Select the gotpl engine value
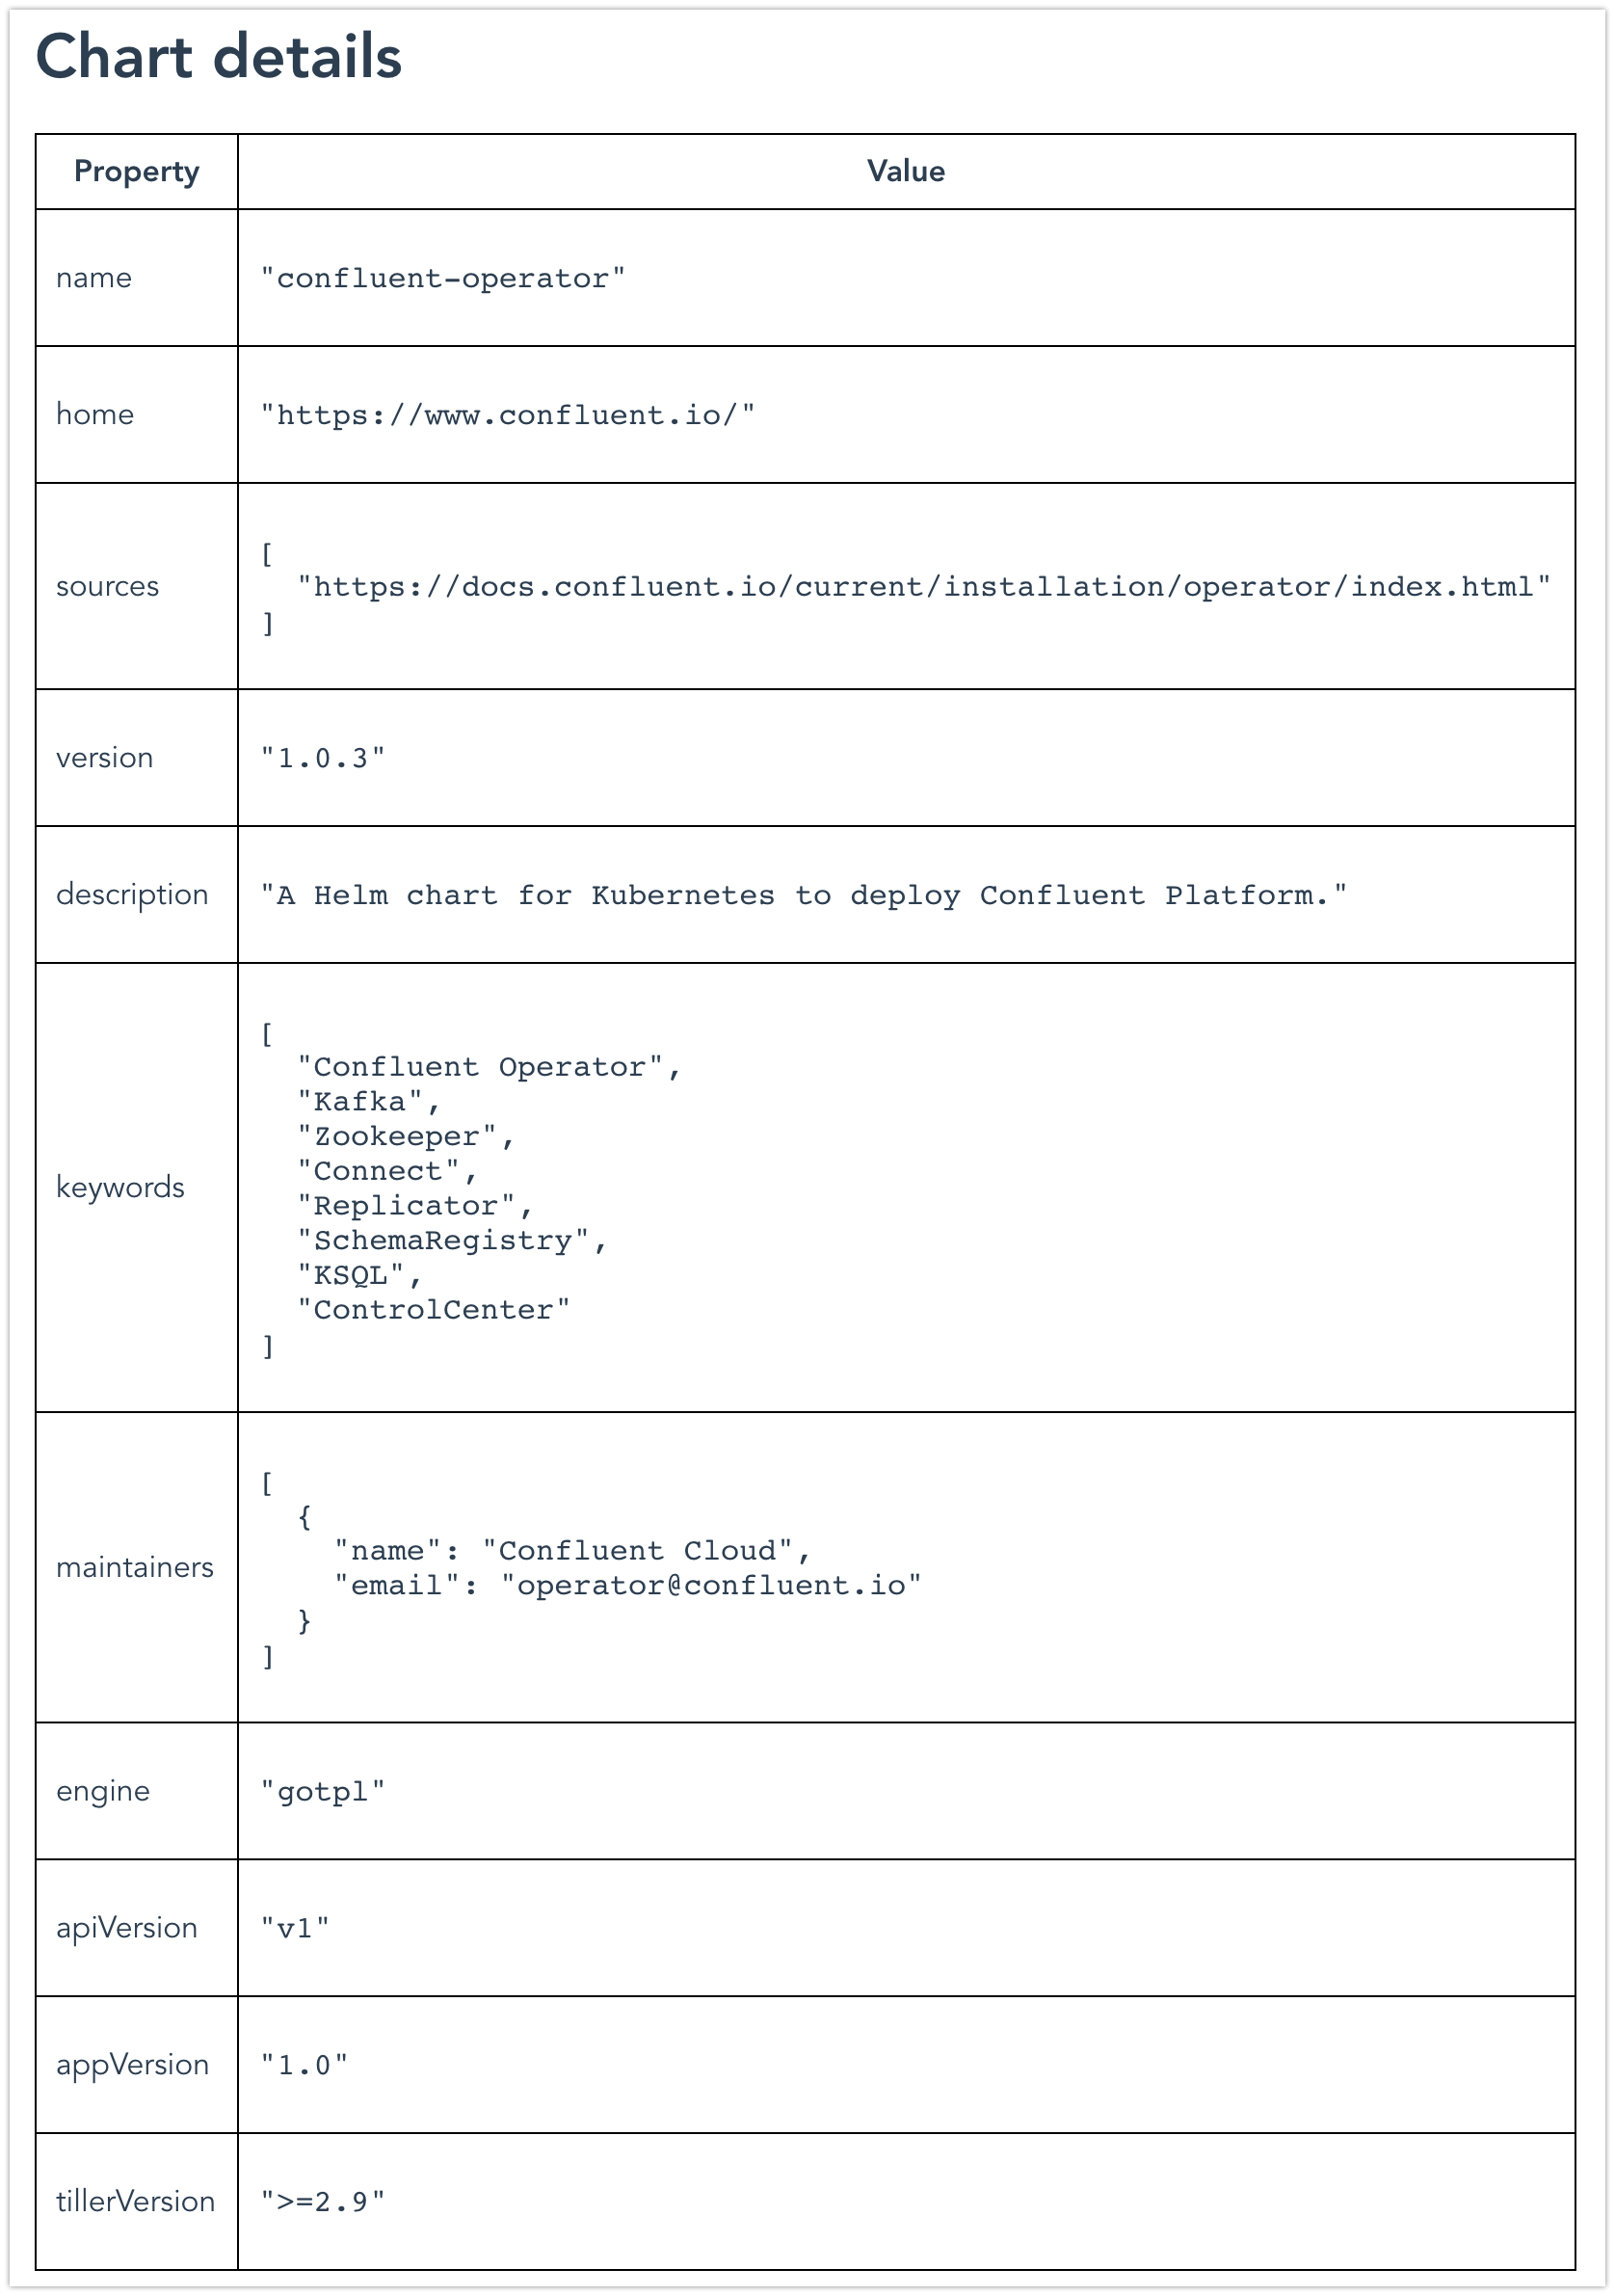The width and height of the screenshot is (1615, 2296). [323, 1791]
